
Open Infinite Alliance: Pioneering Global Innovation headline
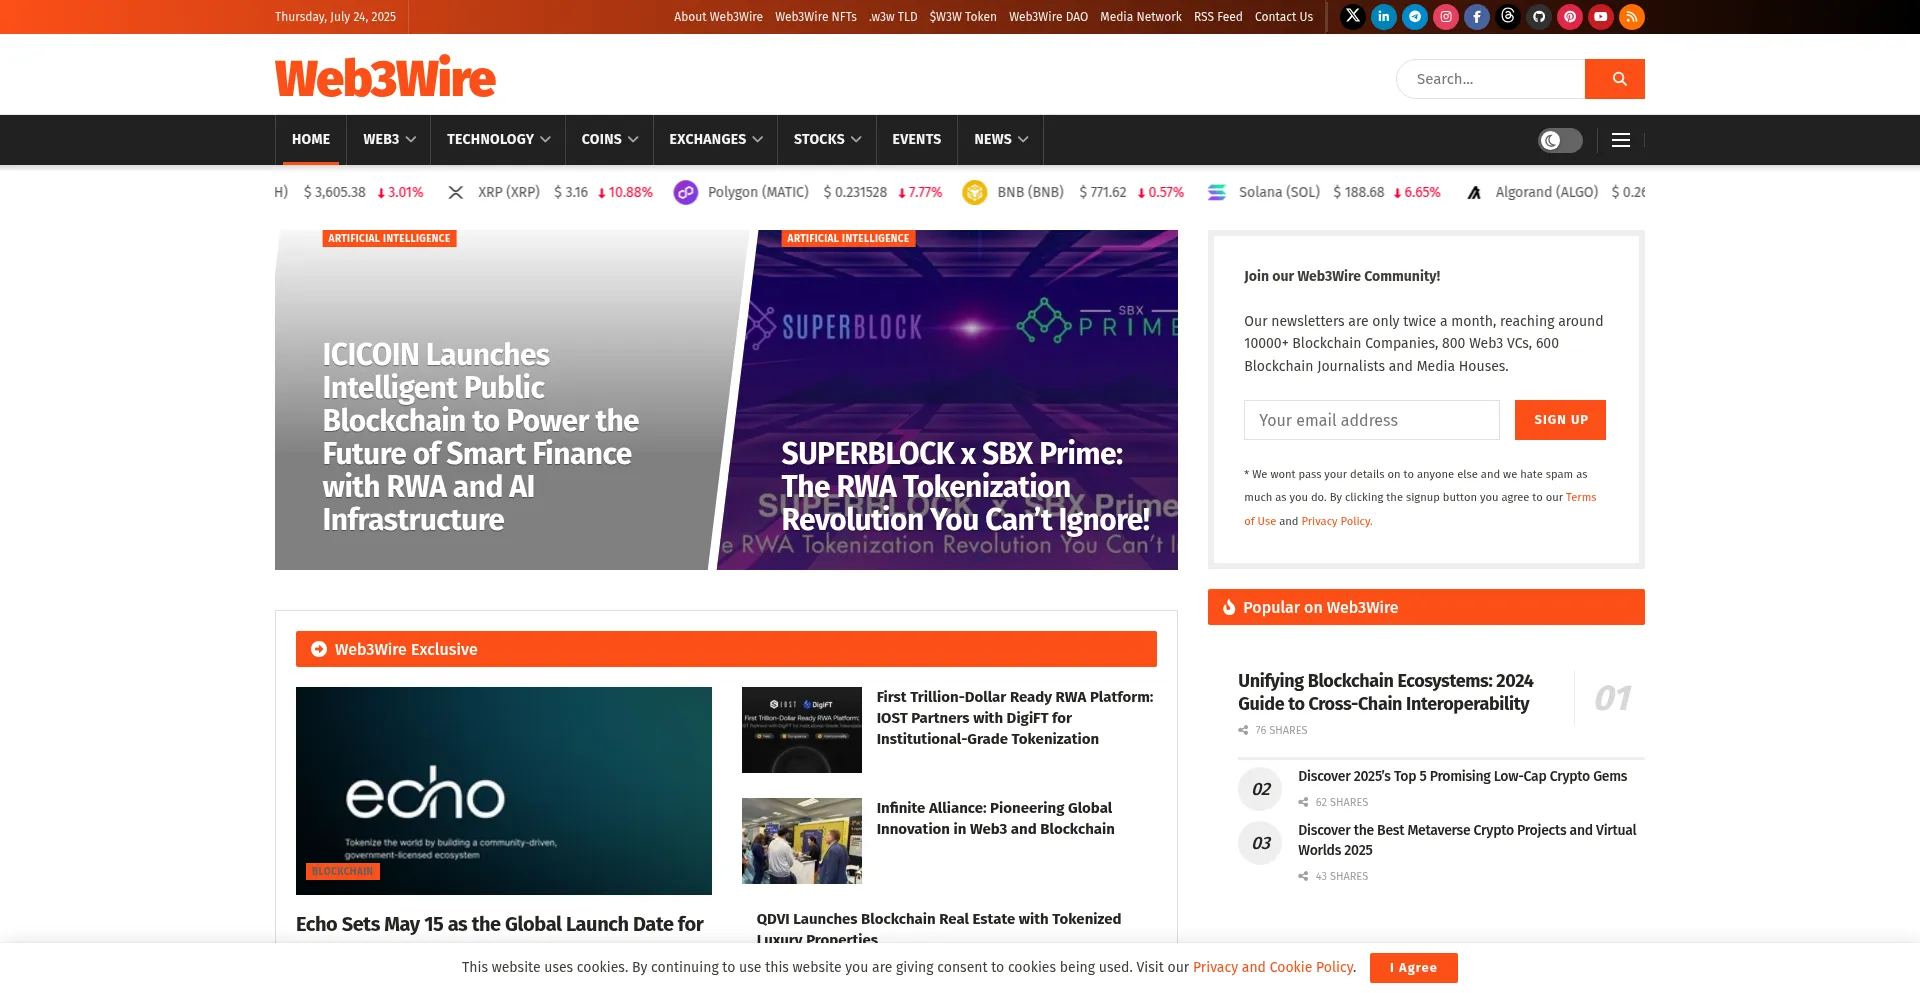(x=995, y=818)
